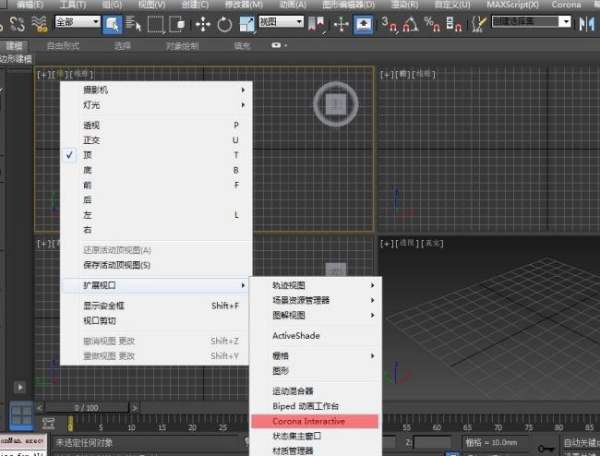The image size is (600, 456).
Task: Choose 运动混合器 in the submenu
Action: click(316, 391)
